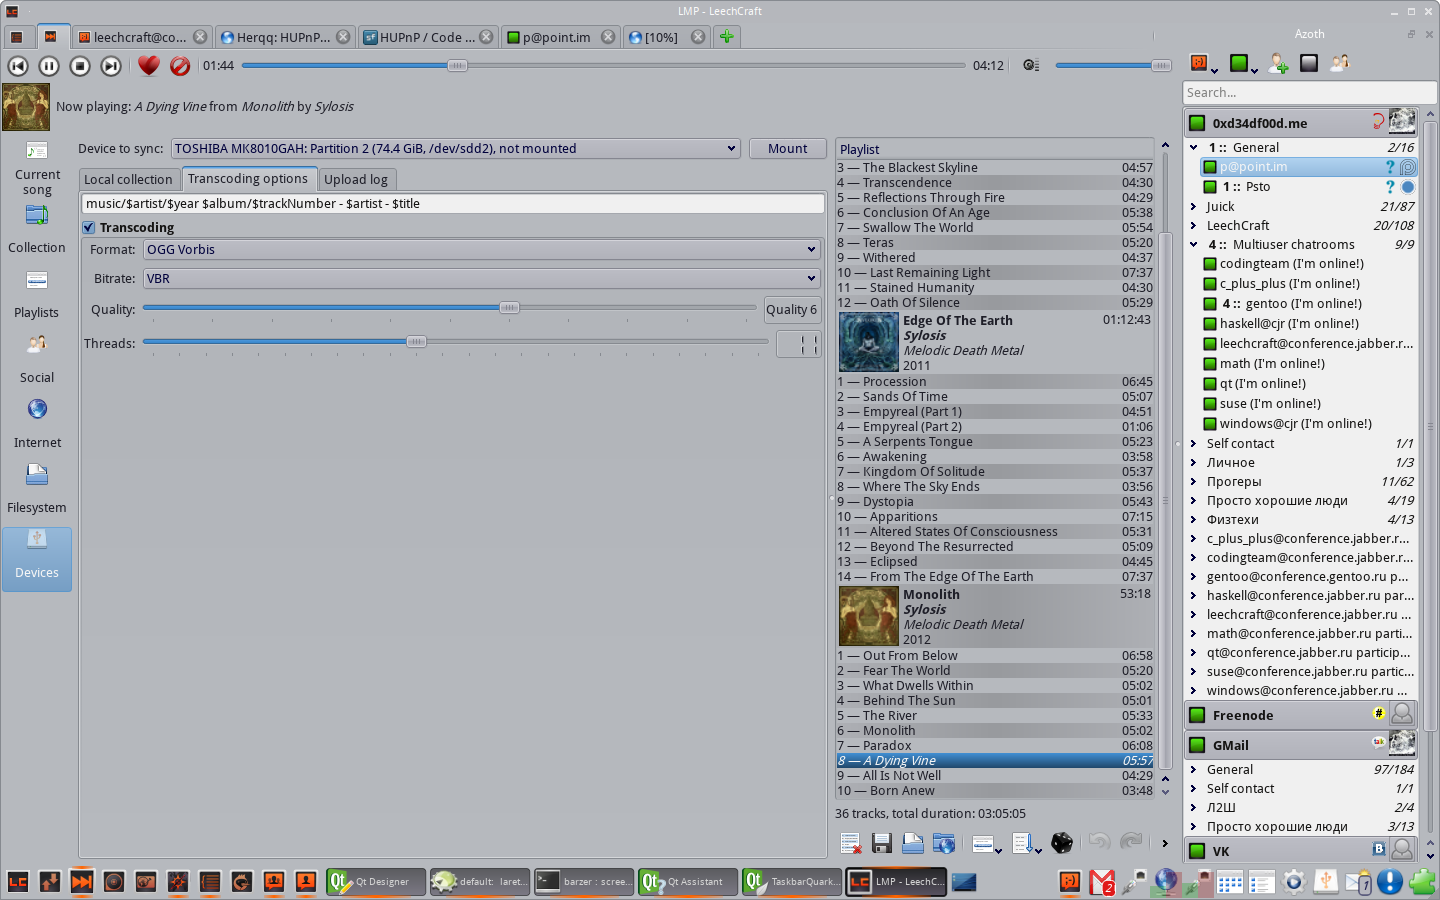
Task: Click the new tab plus icon
Action: click(x=727, y=37)
